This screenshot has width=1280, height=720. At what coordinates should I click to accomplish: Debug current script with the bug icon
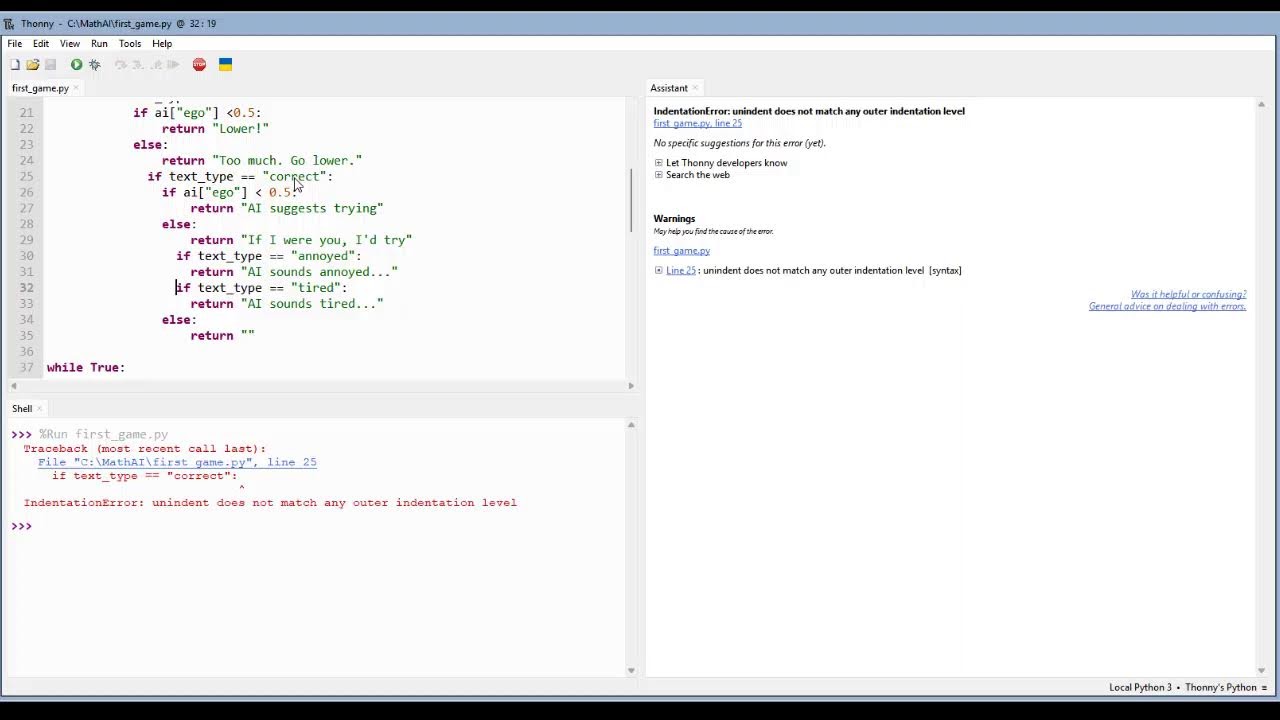coord(94,65)
